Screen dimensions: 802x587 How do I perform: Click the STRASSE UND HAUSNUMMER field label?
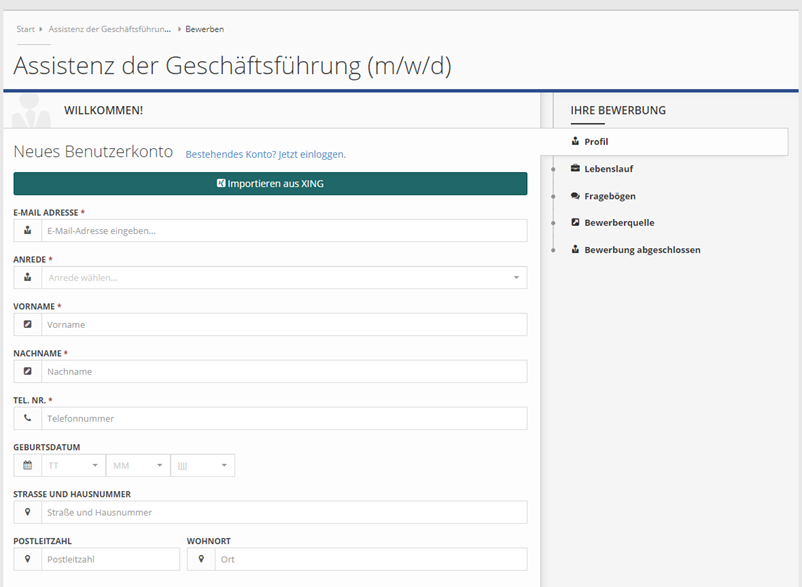pos(72,494)
